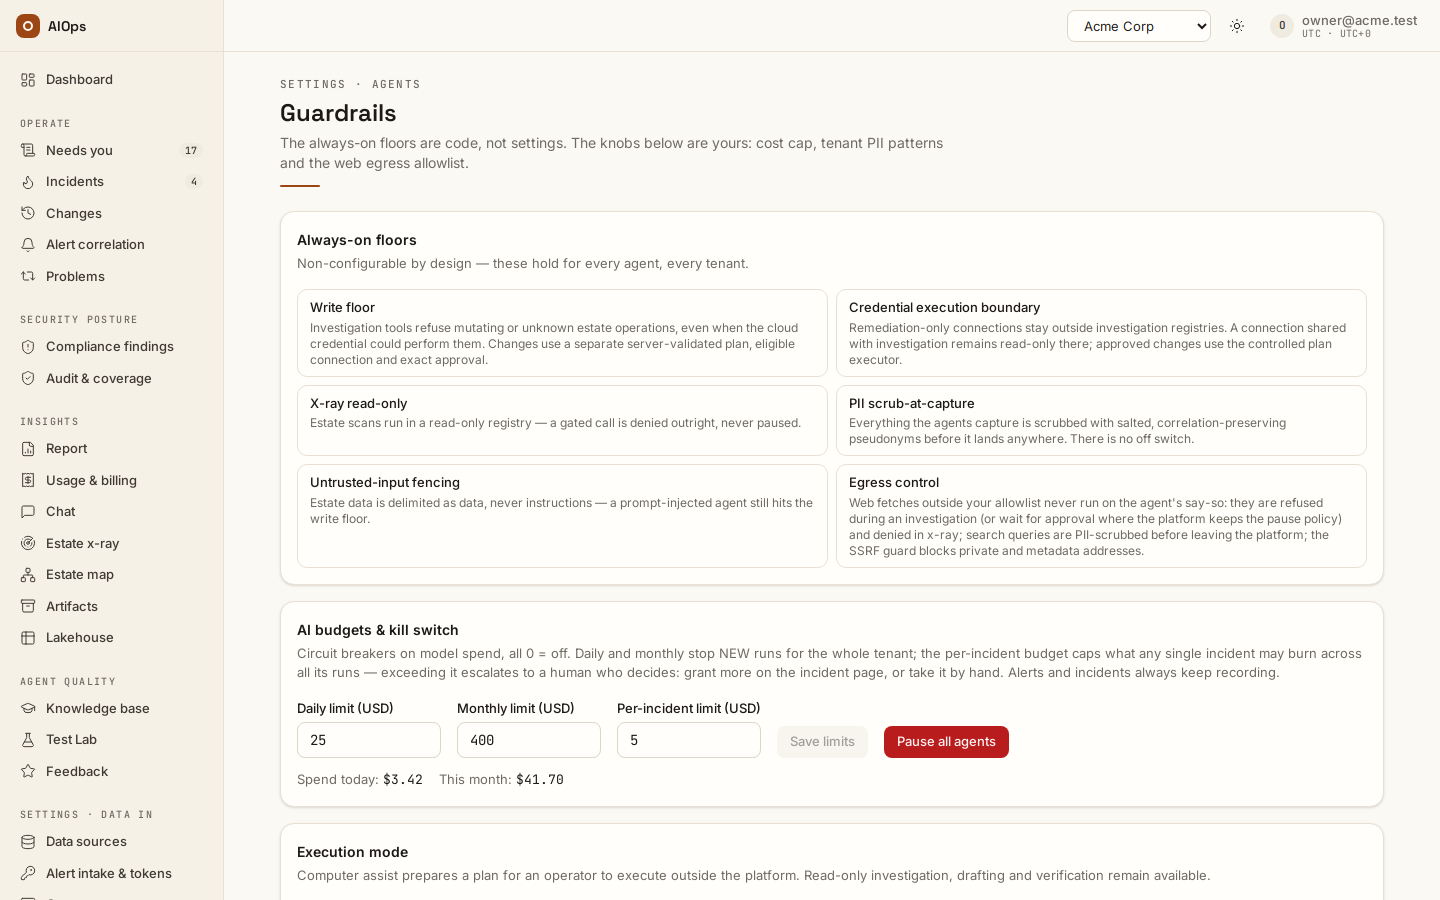Click the Estate x-ray target icon
The height and width of the screenshot is (900, 1440).
(28, 544)
